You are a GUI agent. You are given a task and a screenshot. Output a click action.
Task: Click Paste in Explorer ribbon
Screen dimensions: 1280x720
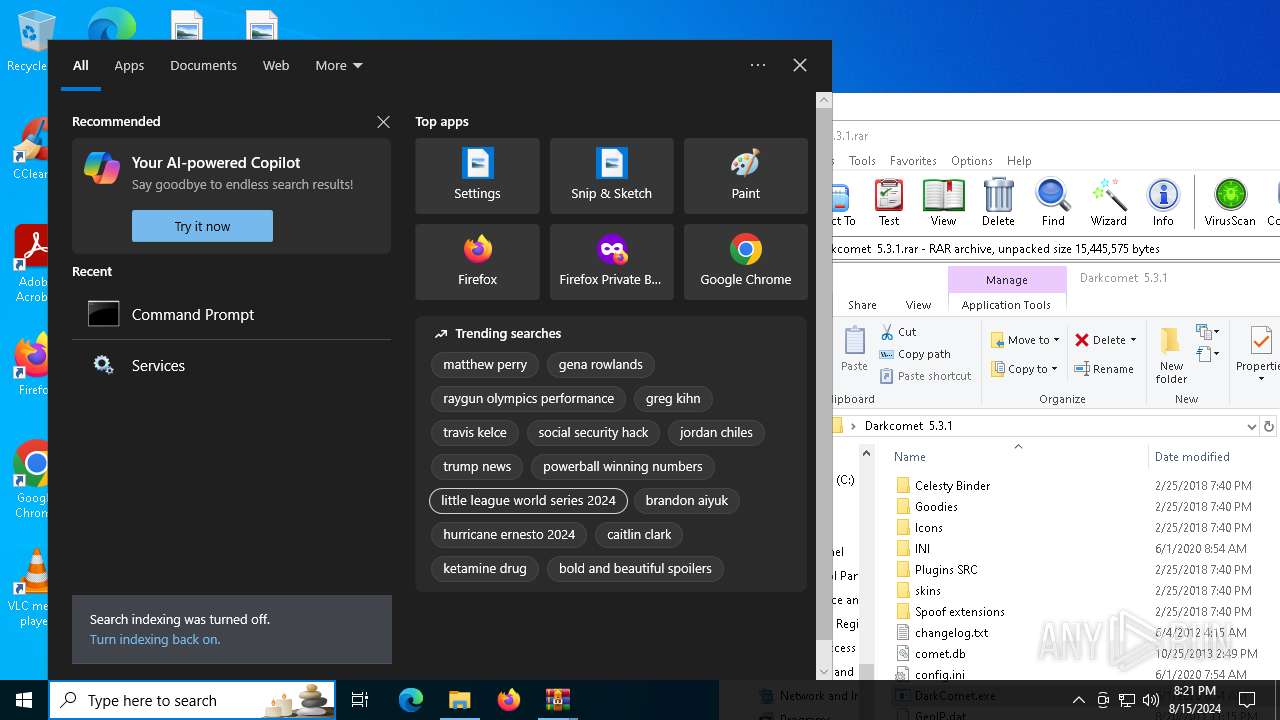point(854,349)
